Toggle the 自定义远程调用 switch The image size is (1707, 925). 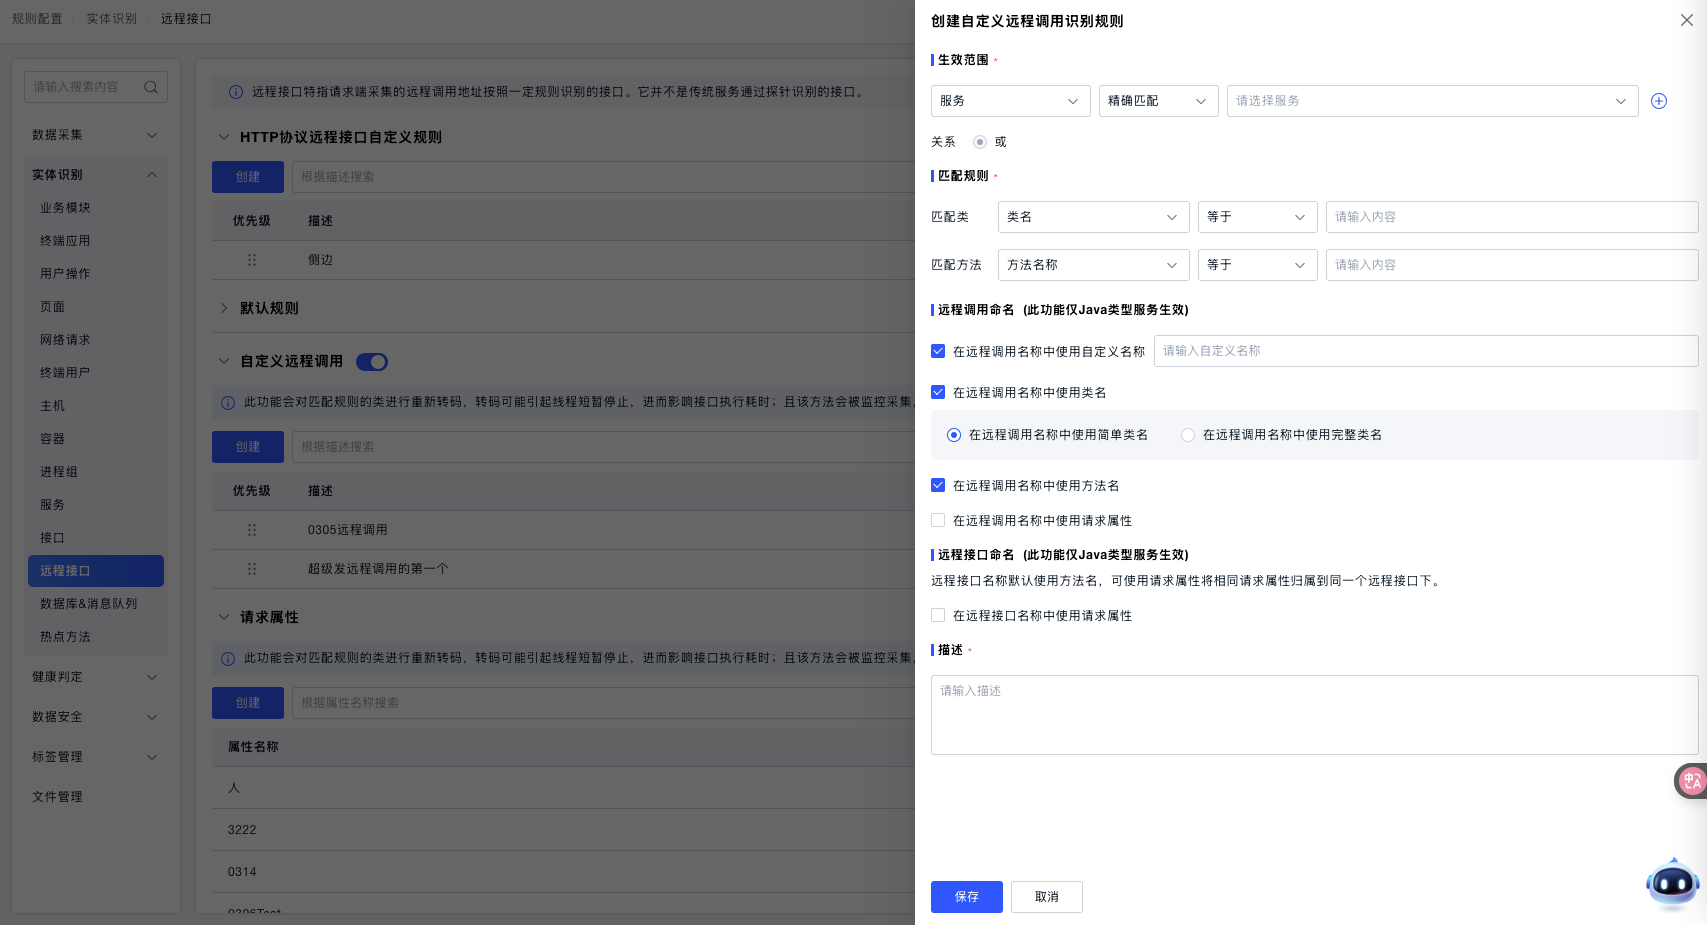pyautogui.click(x=372, y=362)
